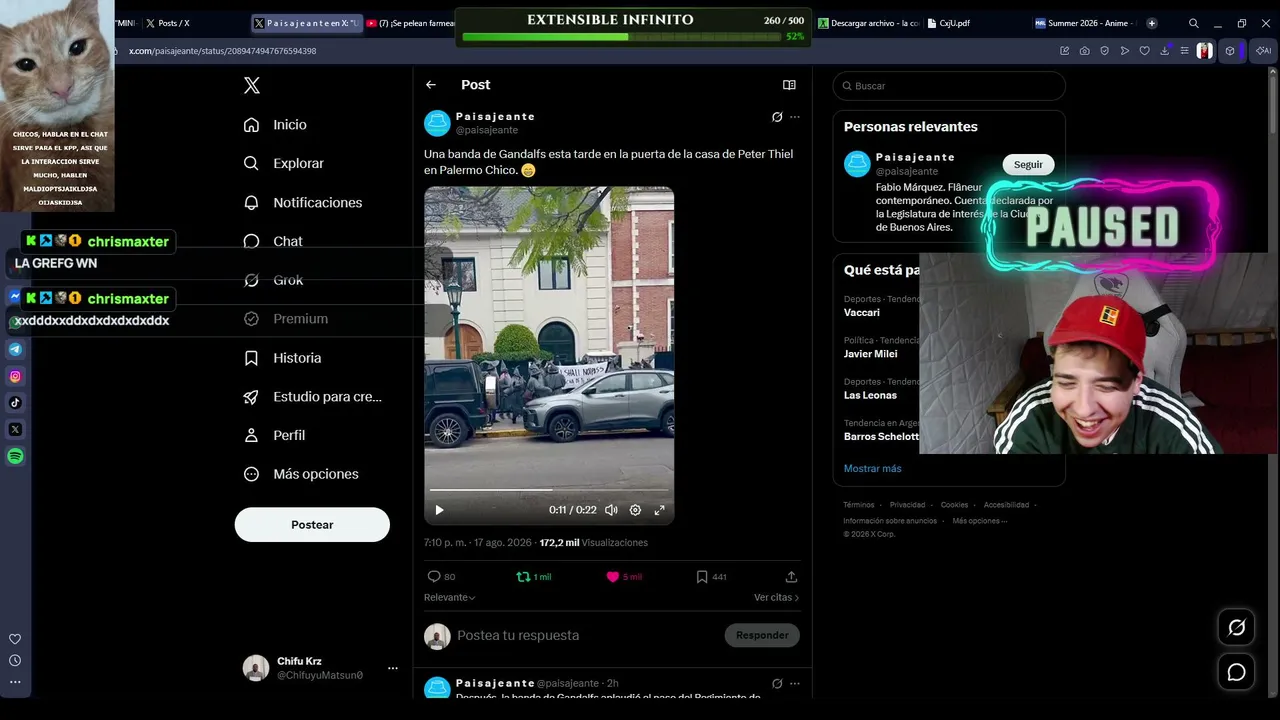Open the post's three-dot more menu
1280x720 pixels.
pyautogui.click(x=795, y=117)
